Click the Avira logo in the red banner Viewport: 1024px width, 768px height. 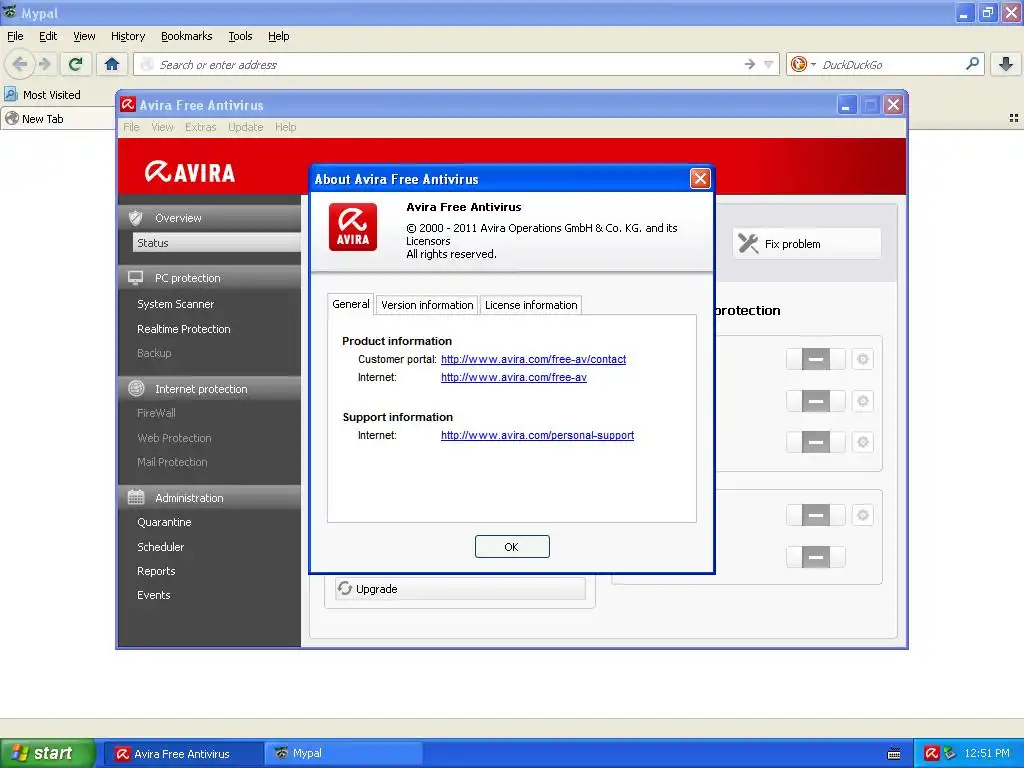point(189,172)
